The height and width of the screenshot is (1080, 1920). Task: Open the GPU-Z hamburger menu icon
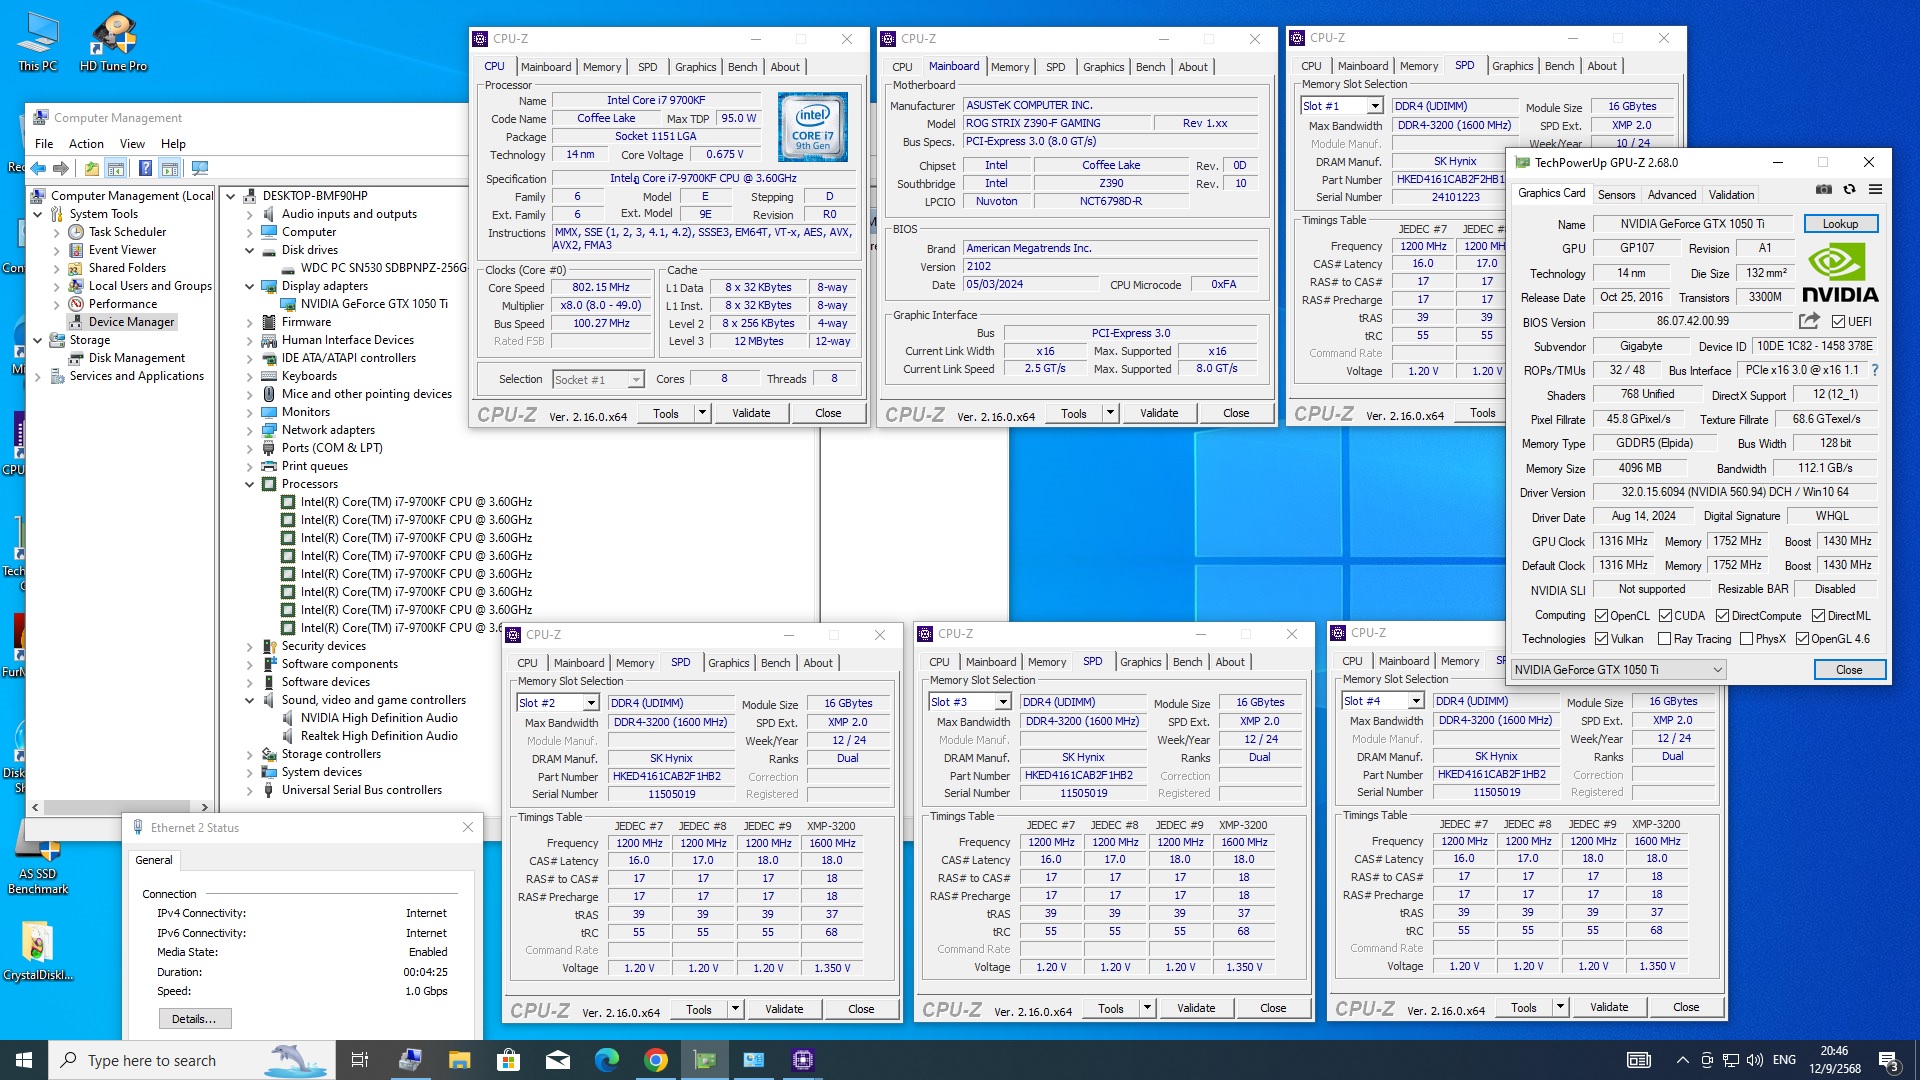pos(1875,189)
